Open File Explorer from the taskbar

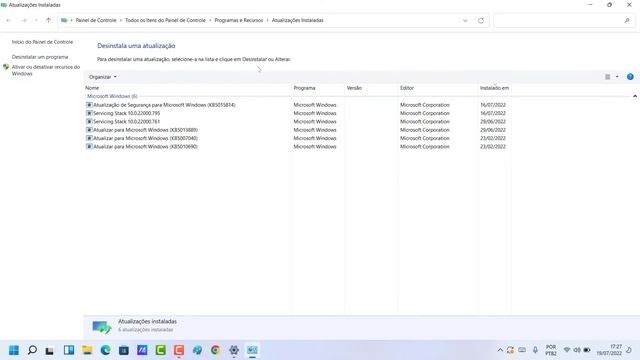click(87, 350)
